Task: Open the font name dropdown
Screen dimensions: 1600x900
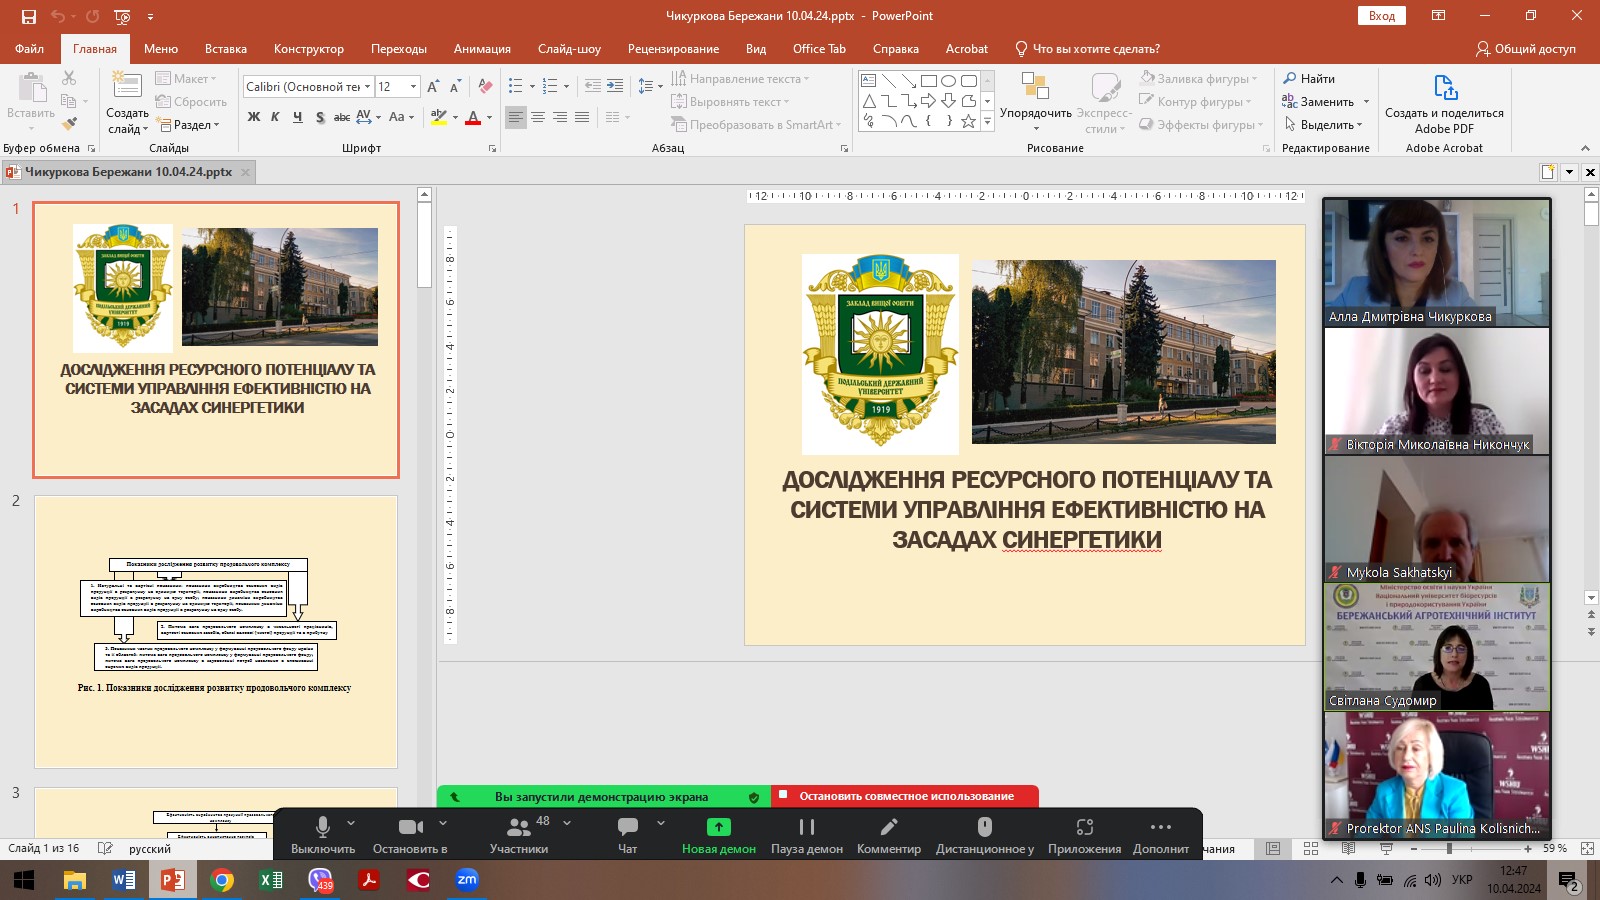Action: (x=367, y=87)
